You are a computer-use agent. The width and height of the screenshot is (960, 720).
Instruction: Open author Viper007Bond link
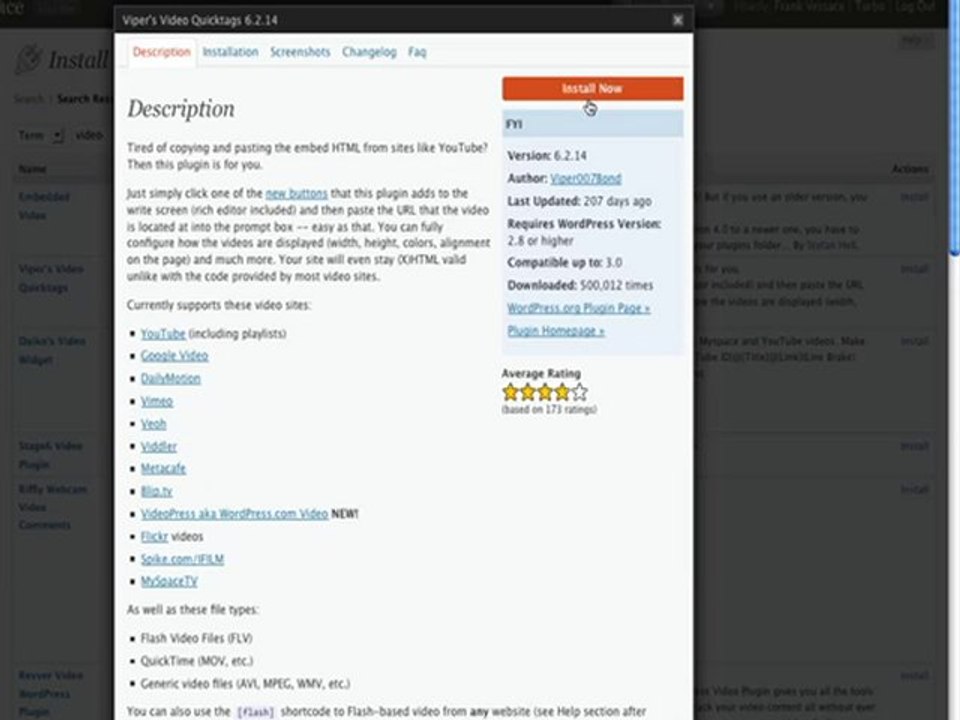point(585,178)
